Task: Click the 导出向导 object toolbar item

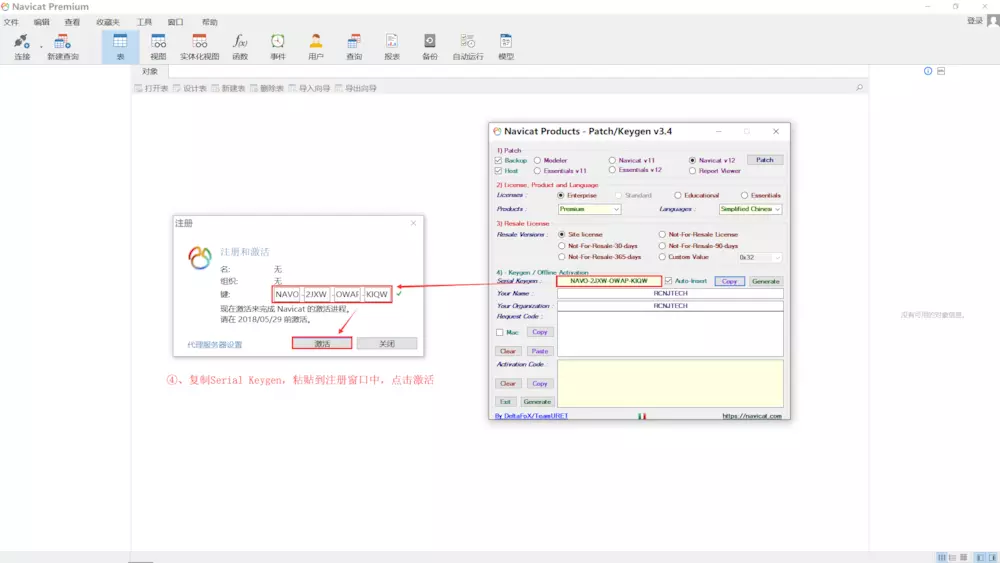Action: [356, 89]
